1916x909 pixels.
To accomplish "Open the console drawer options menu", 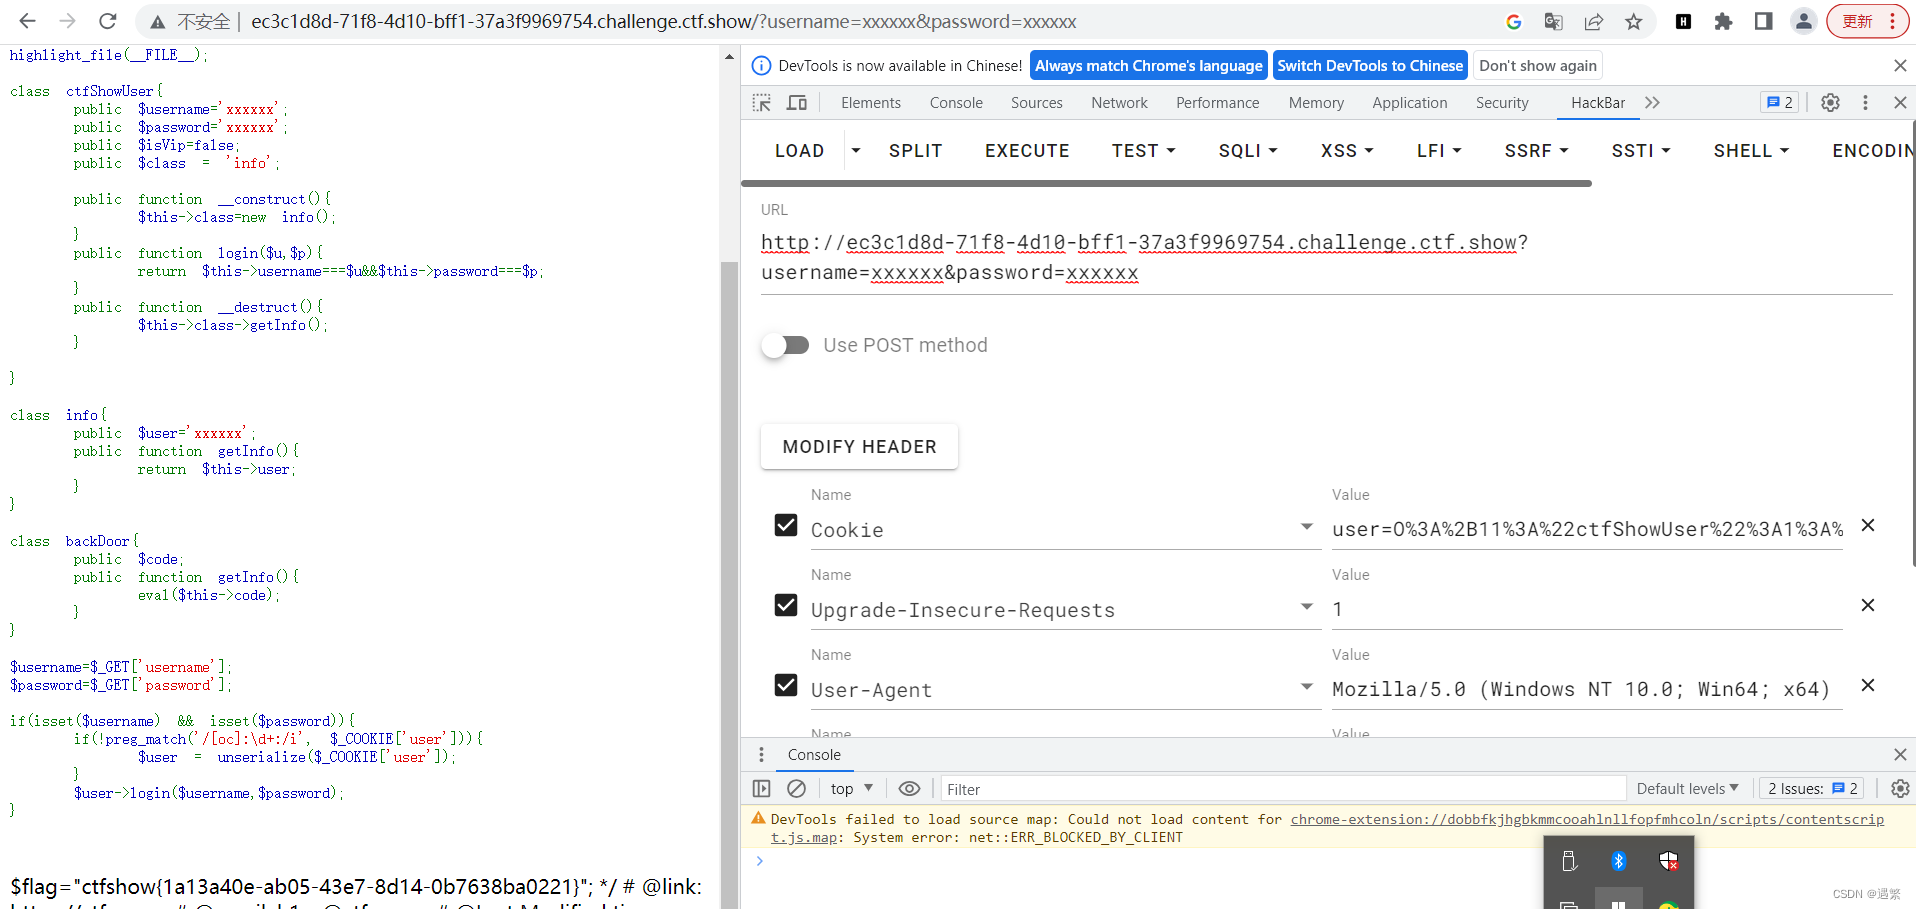I will [761, 754].
